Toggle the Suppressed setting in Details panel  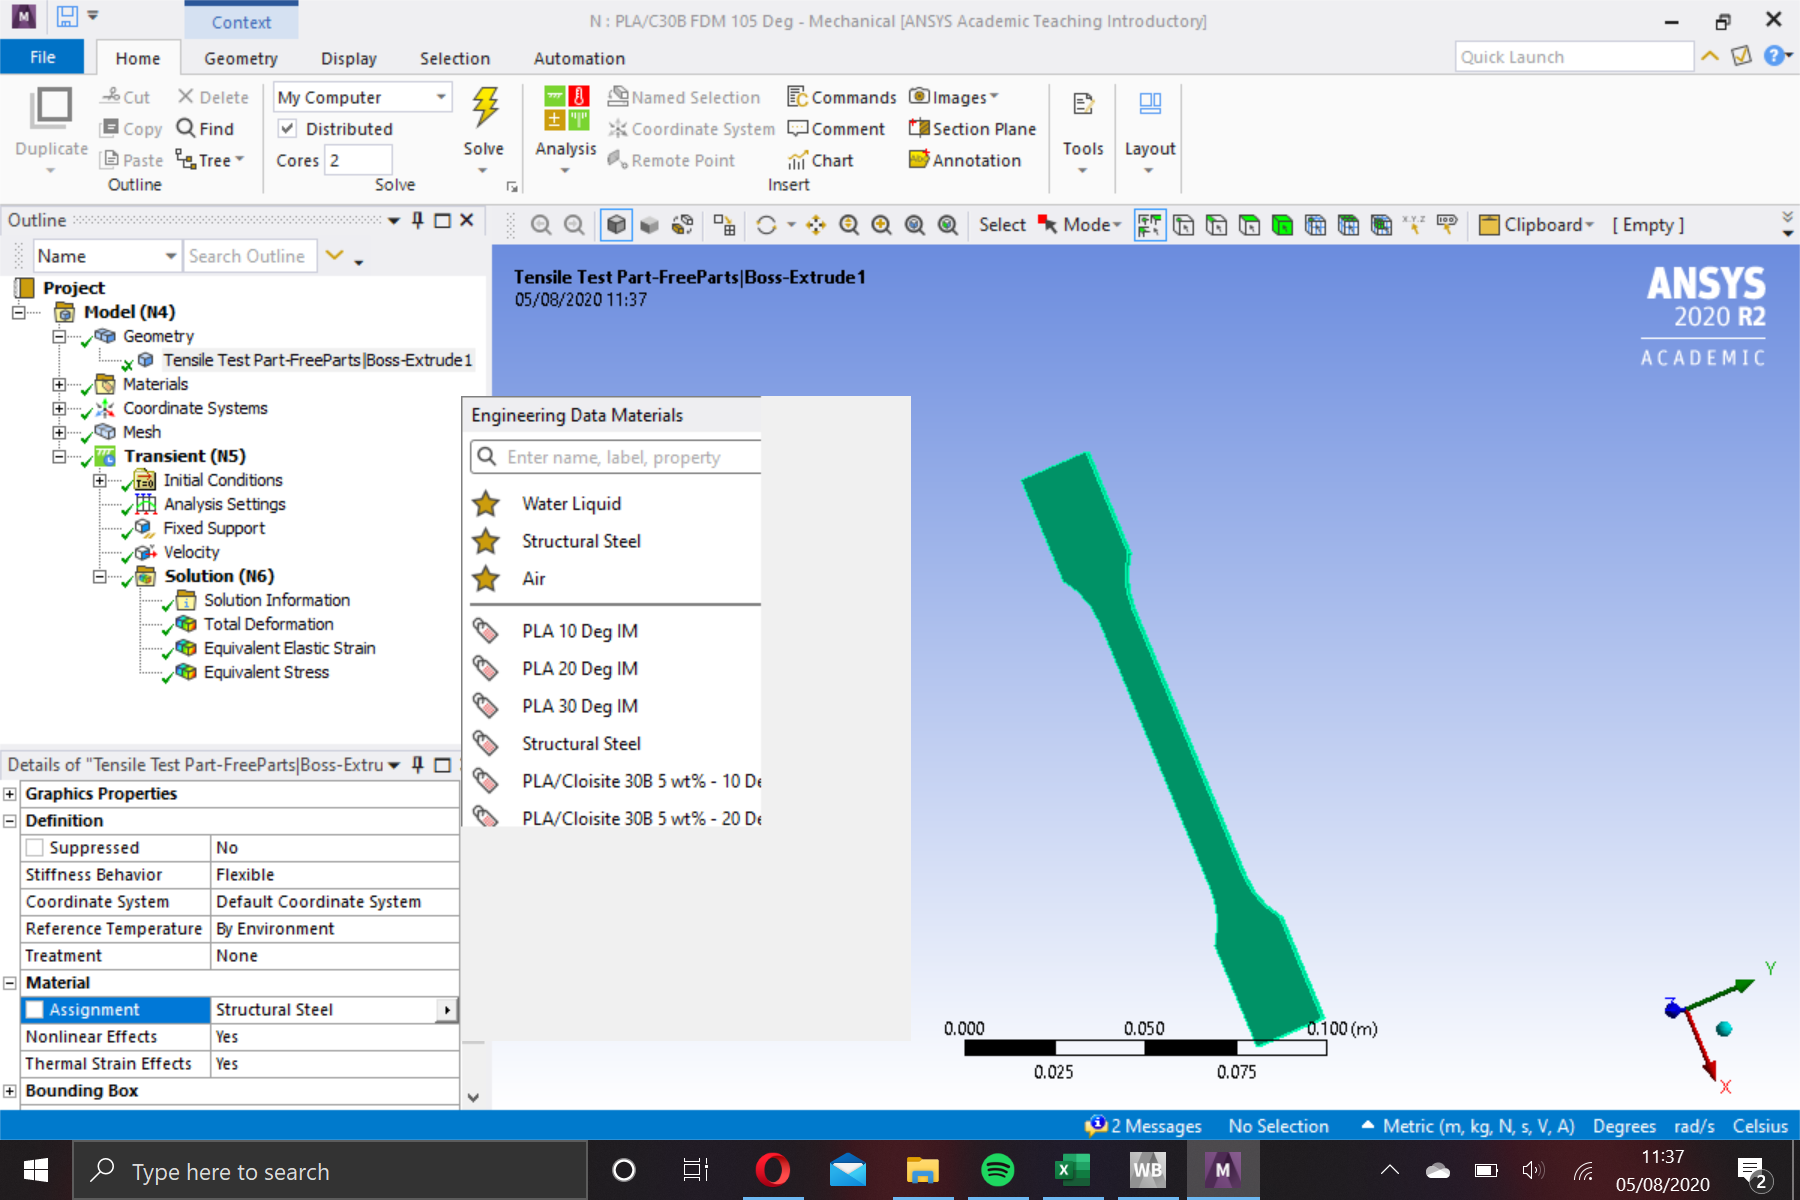[x=36, y=847]
